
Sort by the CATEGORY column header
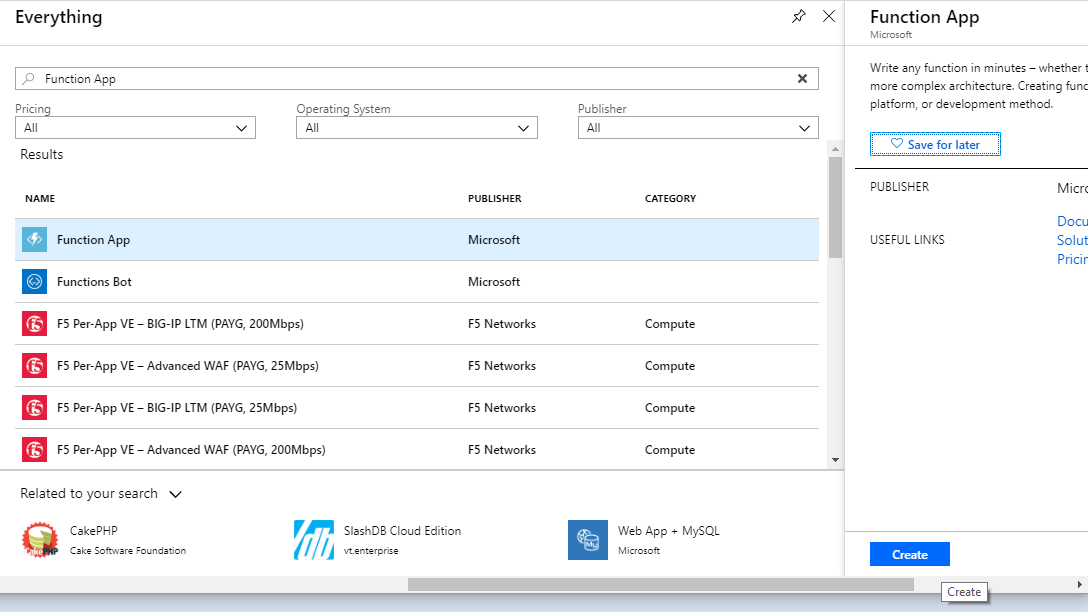[x=670, y=198]
